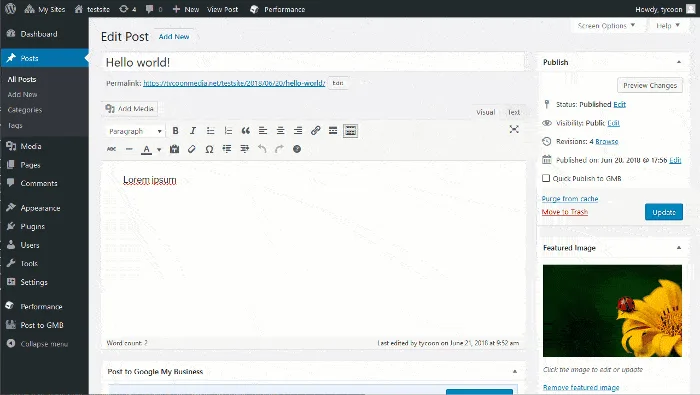This screenshot has width=700, height=395.
Task: Collapse the Featured Image box
Action: tap(679, 248)
